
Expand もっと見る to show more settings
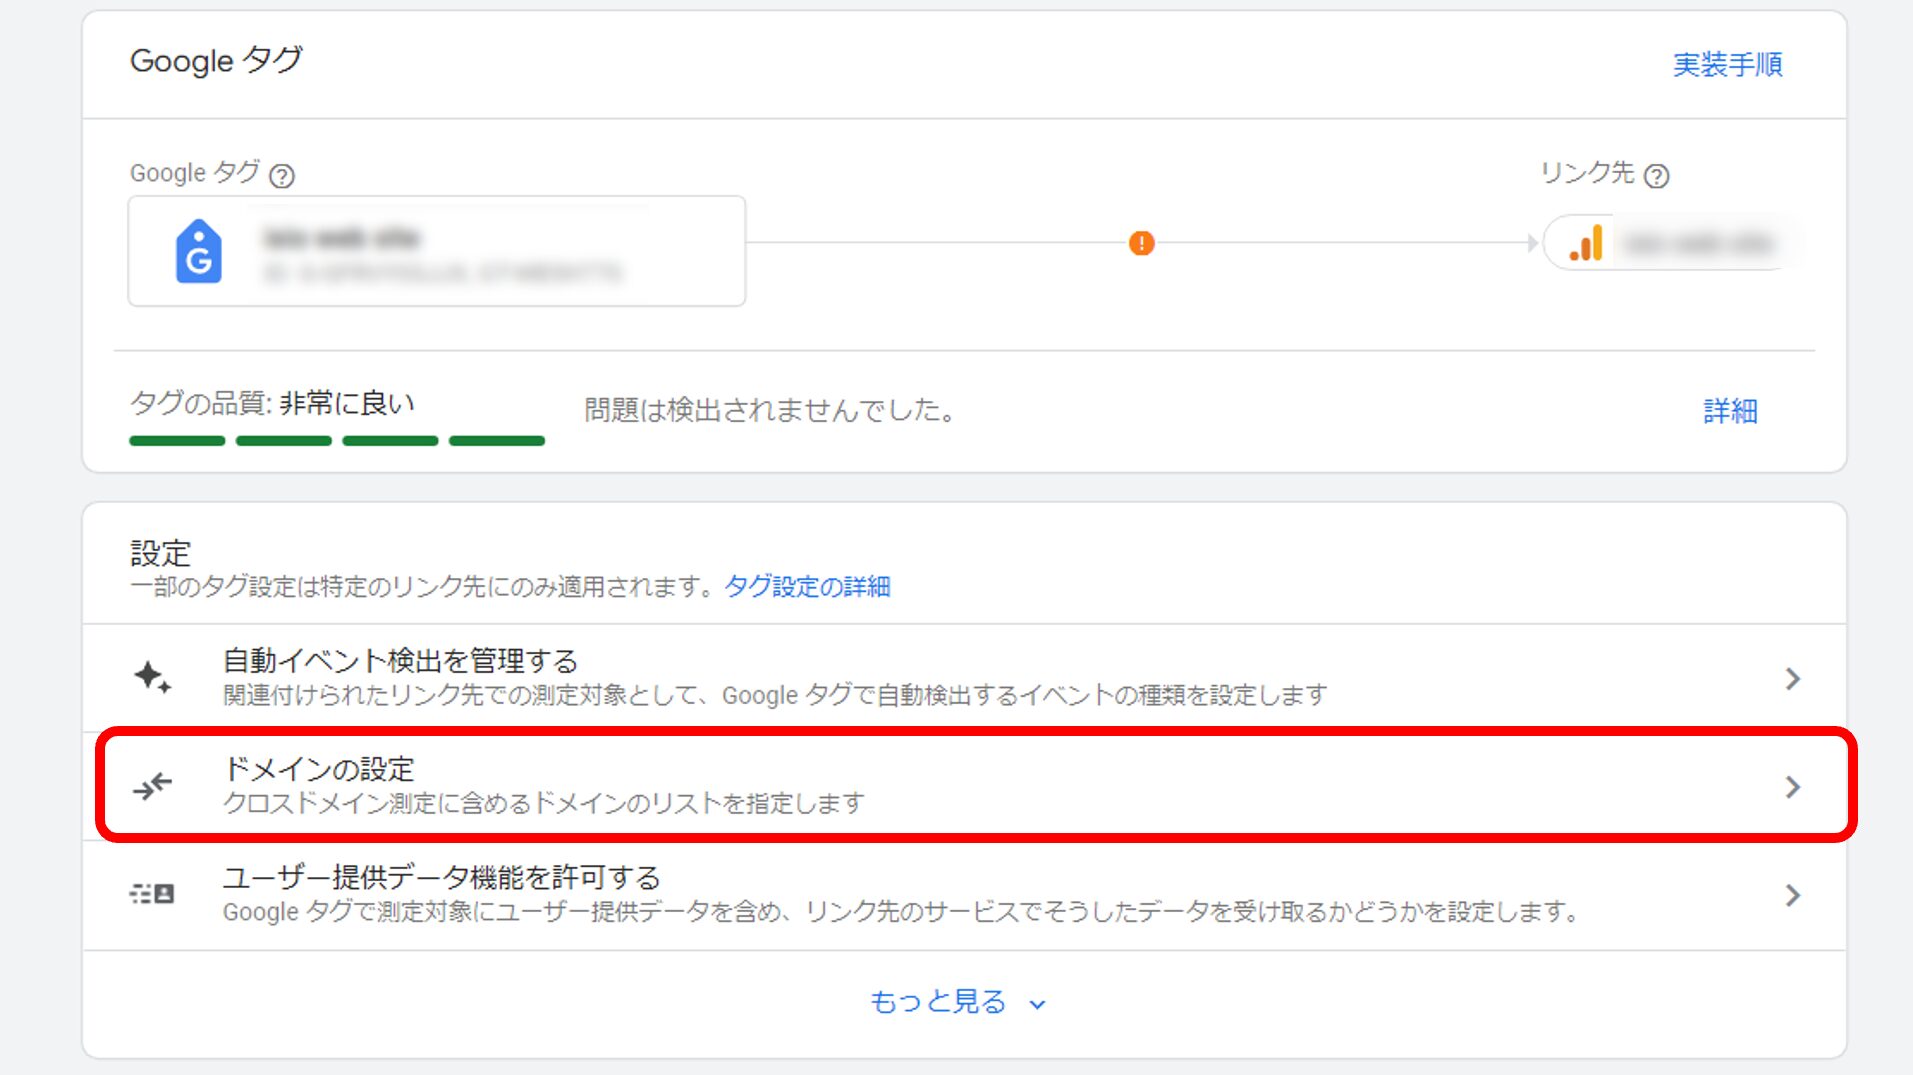tap(957, 1002)
